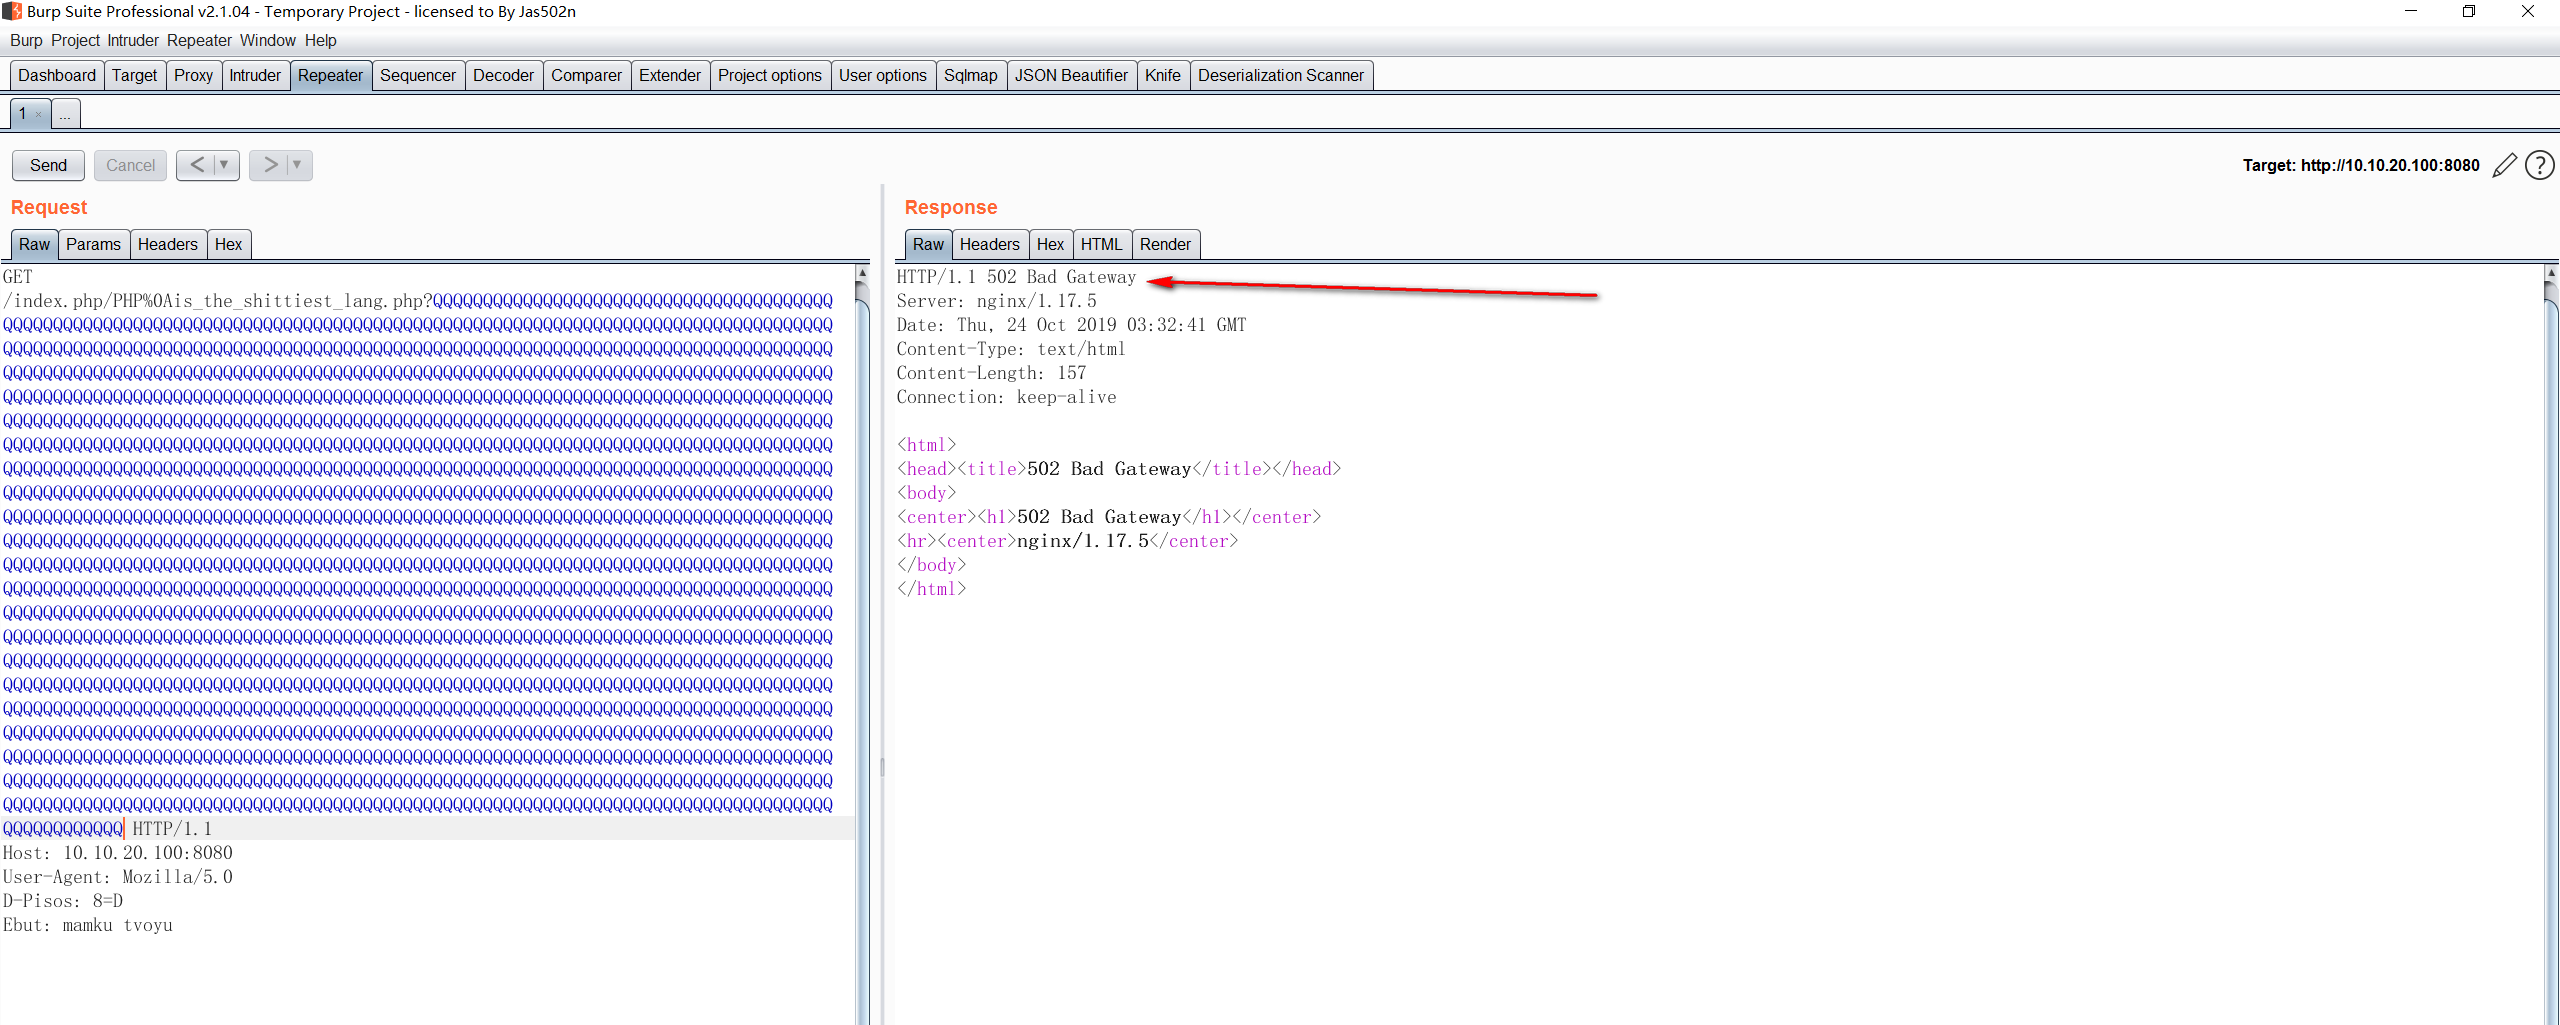Show the Response Hex view

pyautogui.click(x=1050, y=245)
